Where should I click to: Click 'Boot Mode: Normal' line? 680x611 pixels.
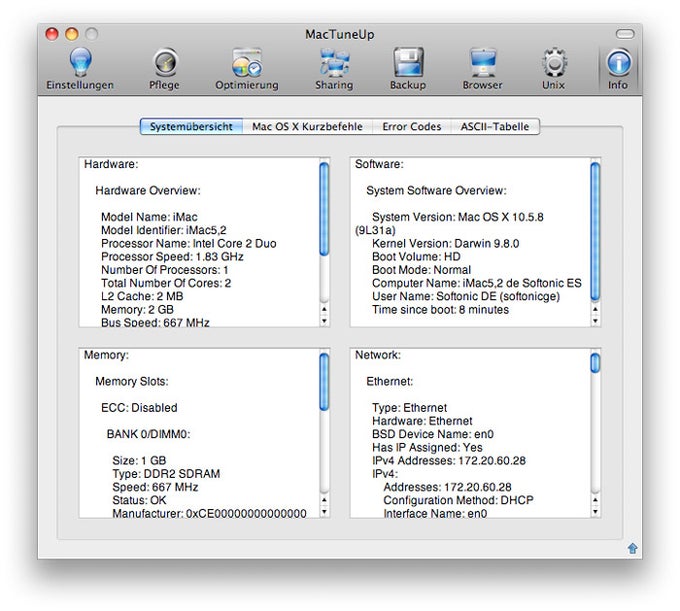pos(422,270)
